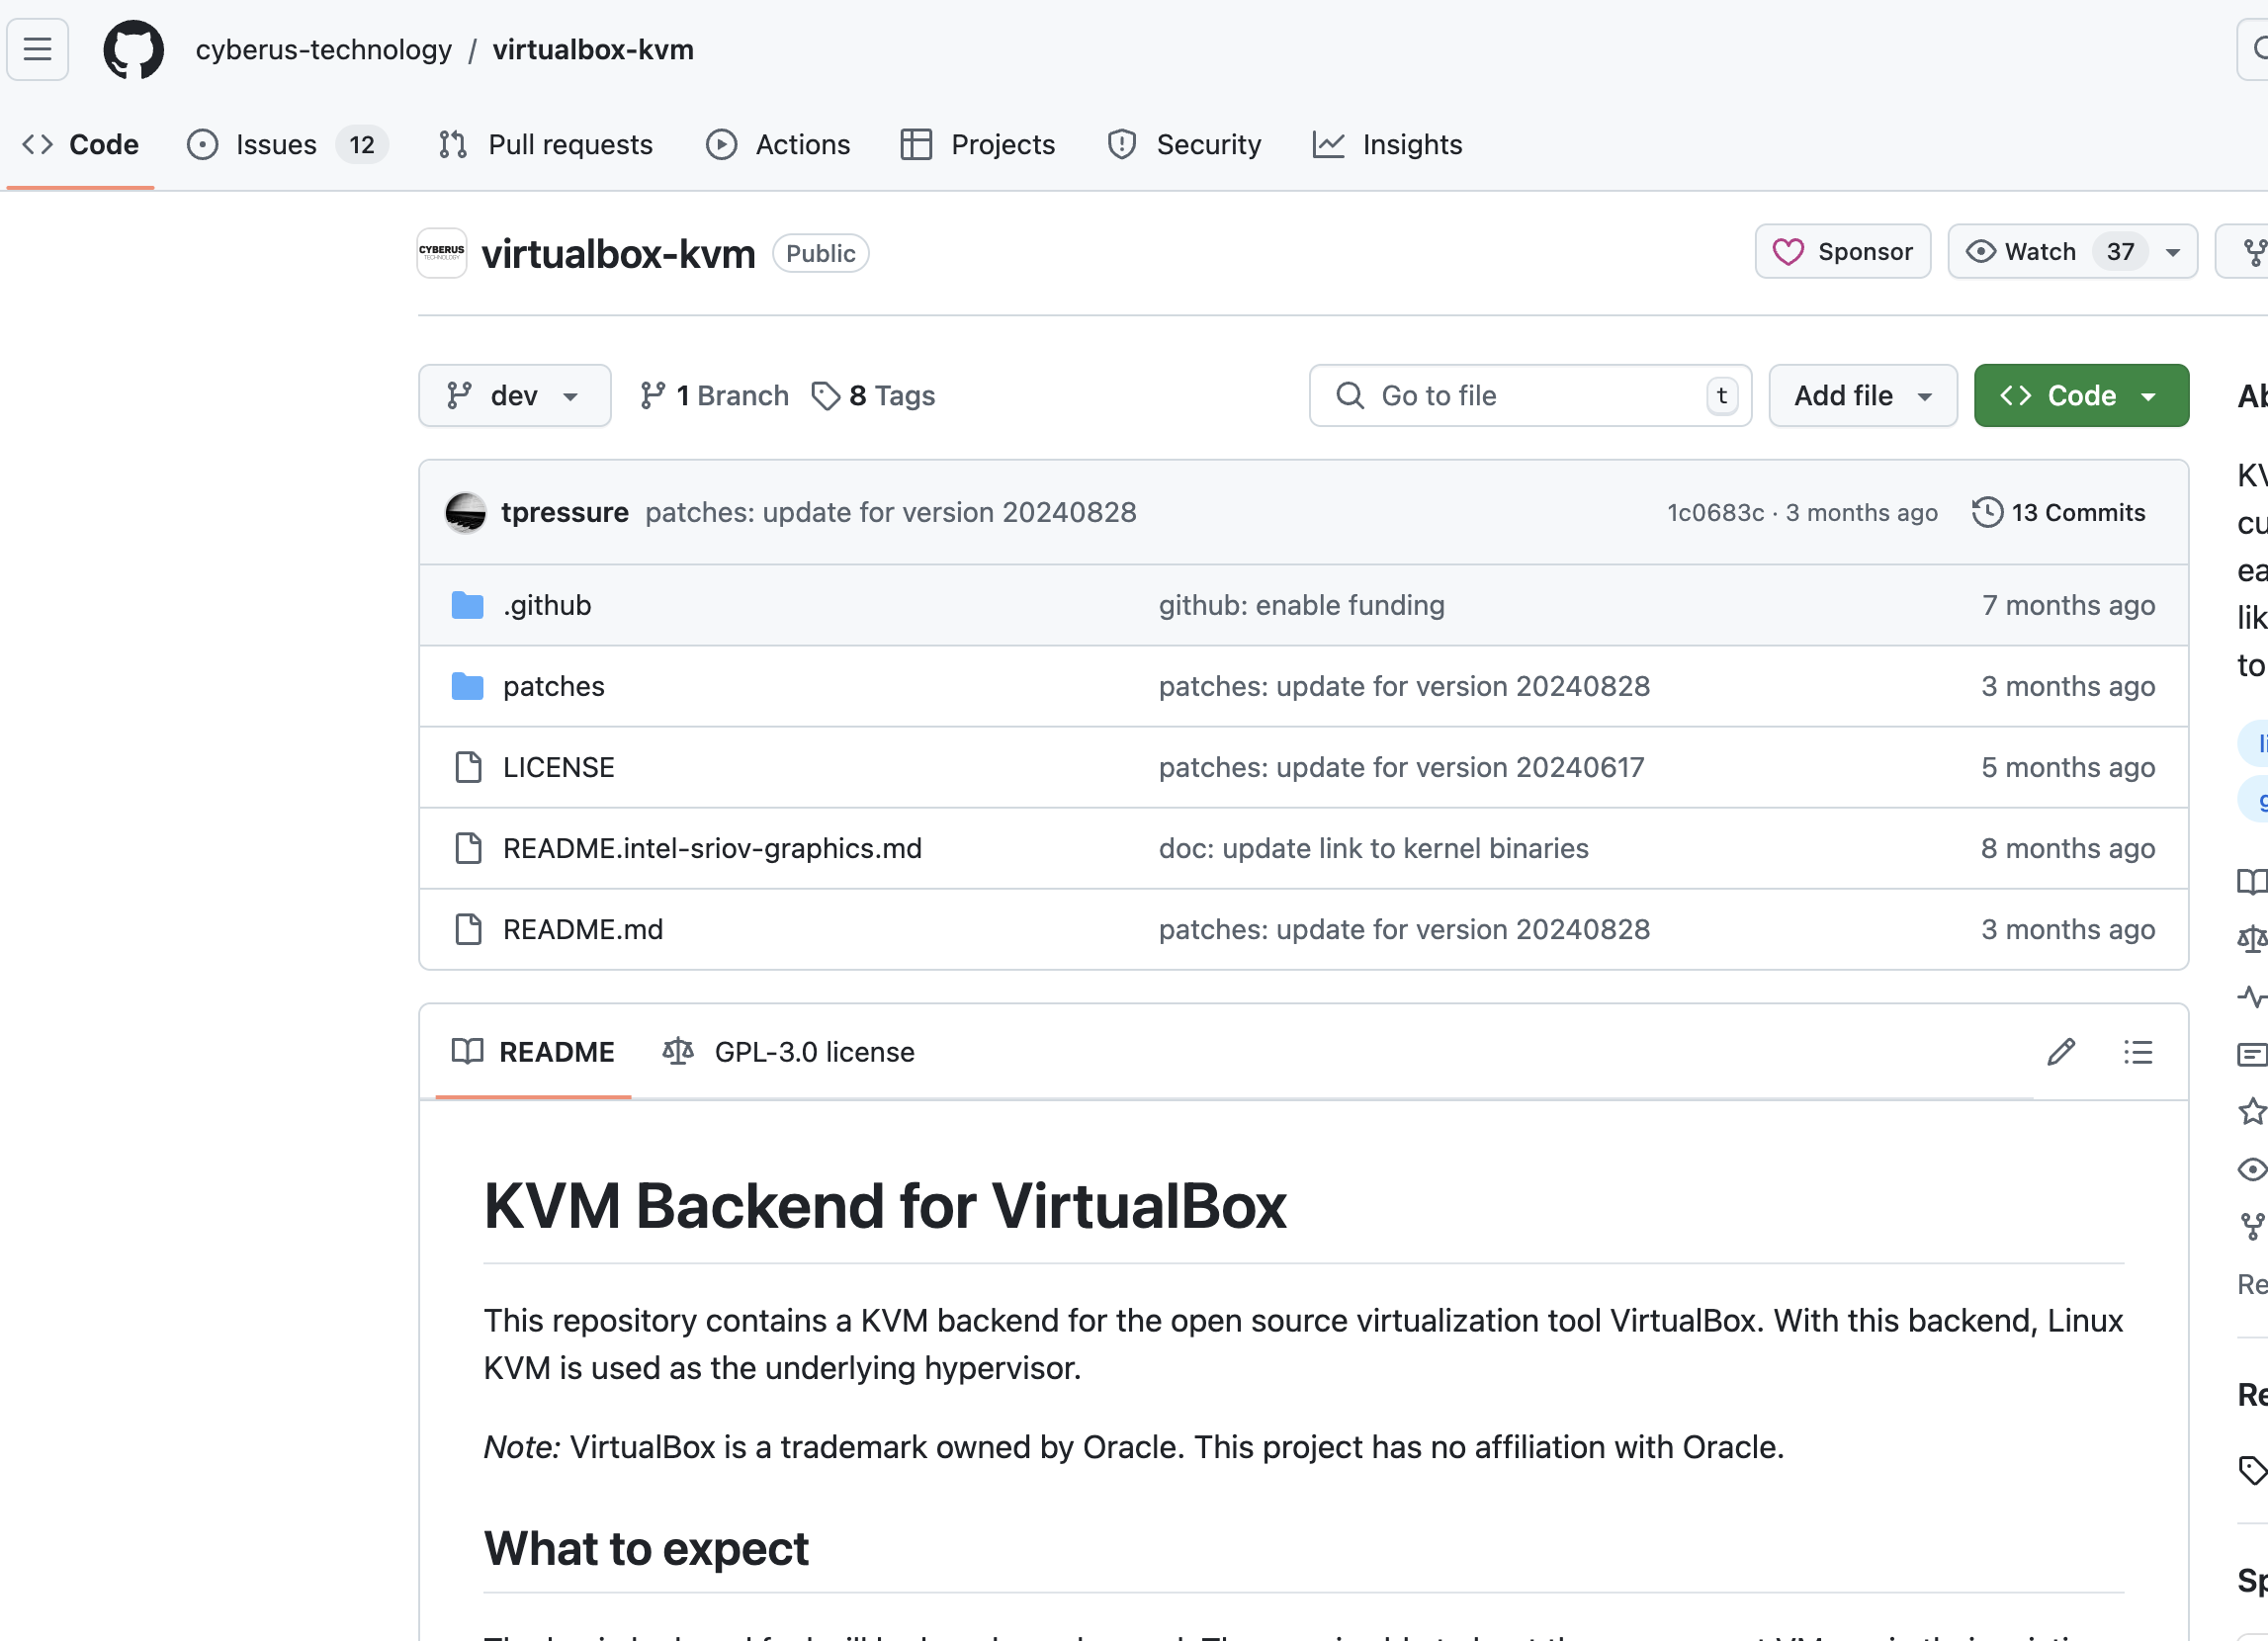2268x1641 pixels.
Task: Show README outline list icon
Action: point(2138,1052)
